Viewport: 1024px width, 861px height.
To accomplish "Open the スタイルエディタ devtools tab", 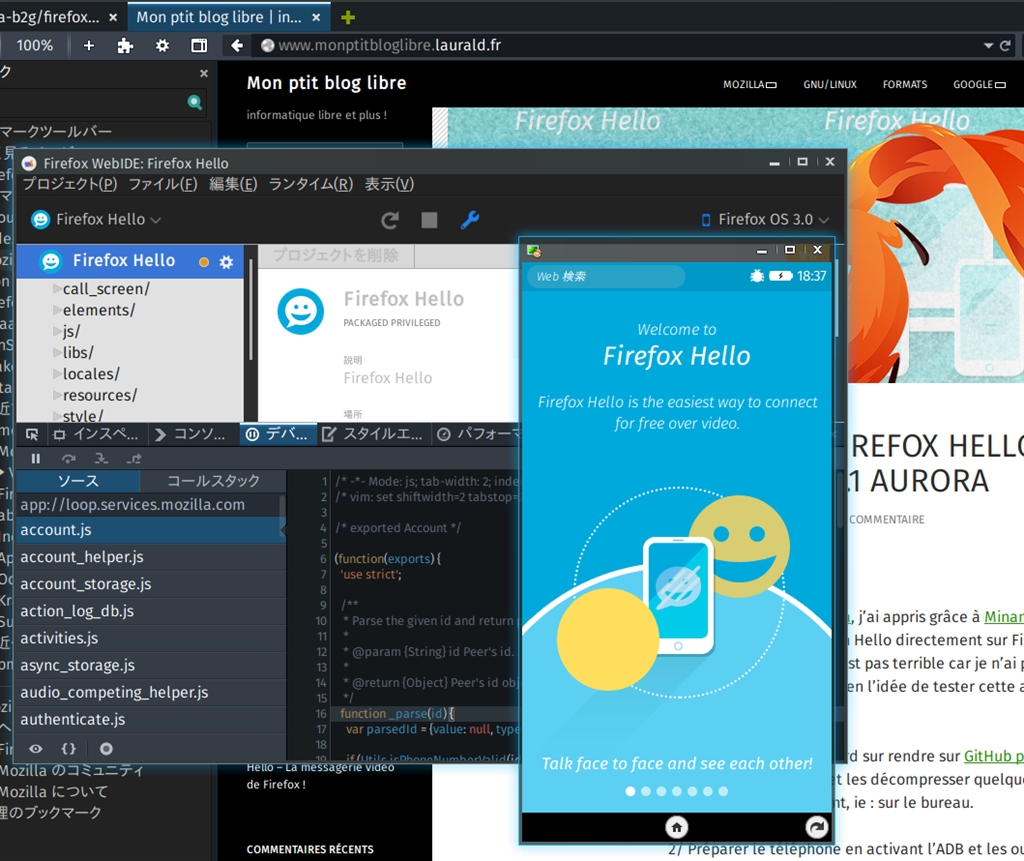I will pyautogui.click(x=374, y=434).
